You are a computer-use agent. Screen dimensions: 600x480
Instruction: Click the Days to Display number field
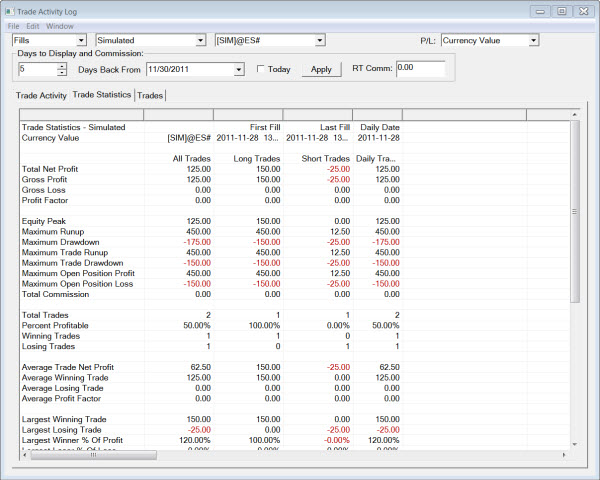point(36,70)
